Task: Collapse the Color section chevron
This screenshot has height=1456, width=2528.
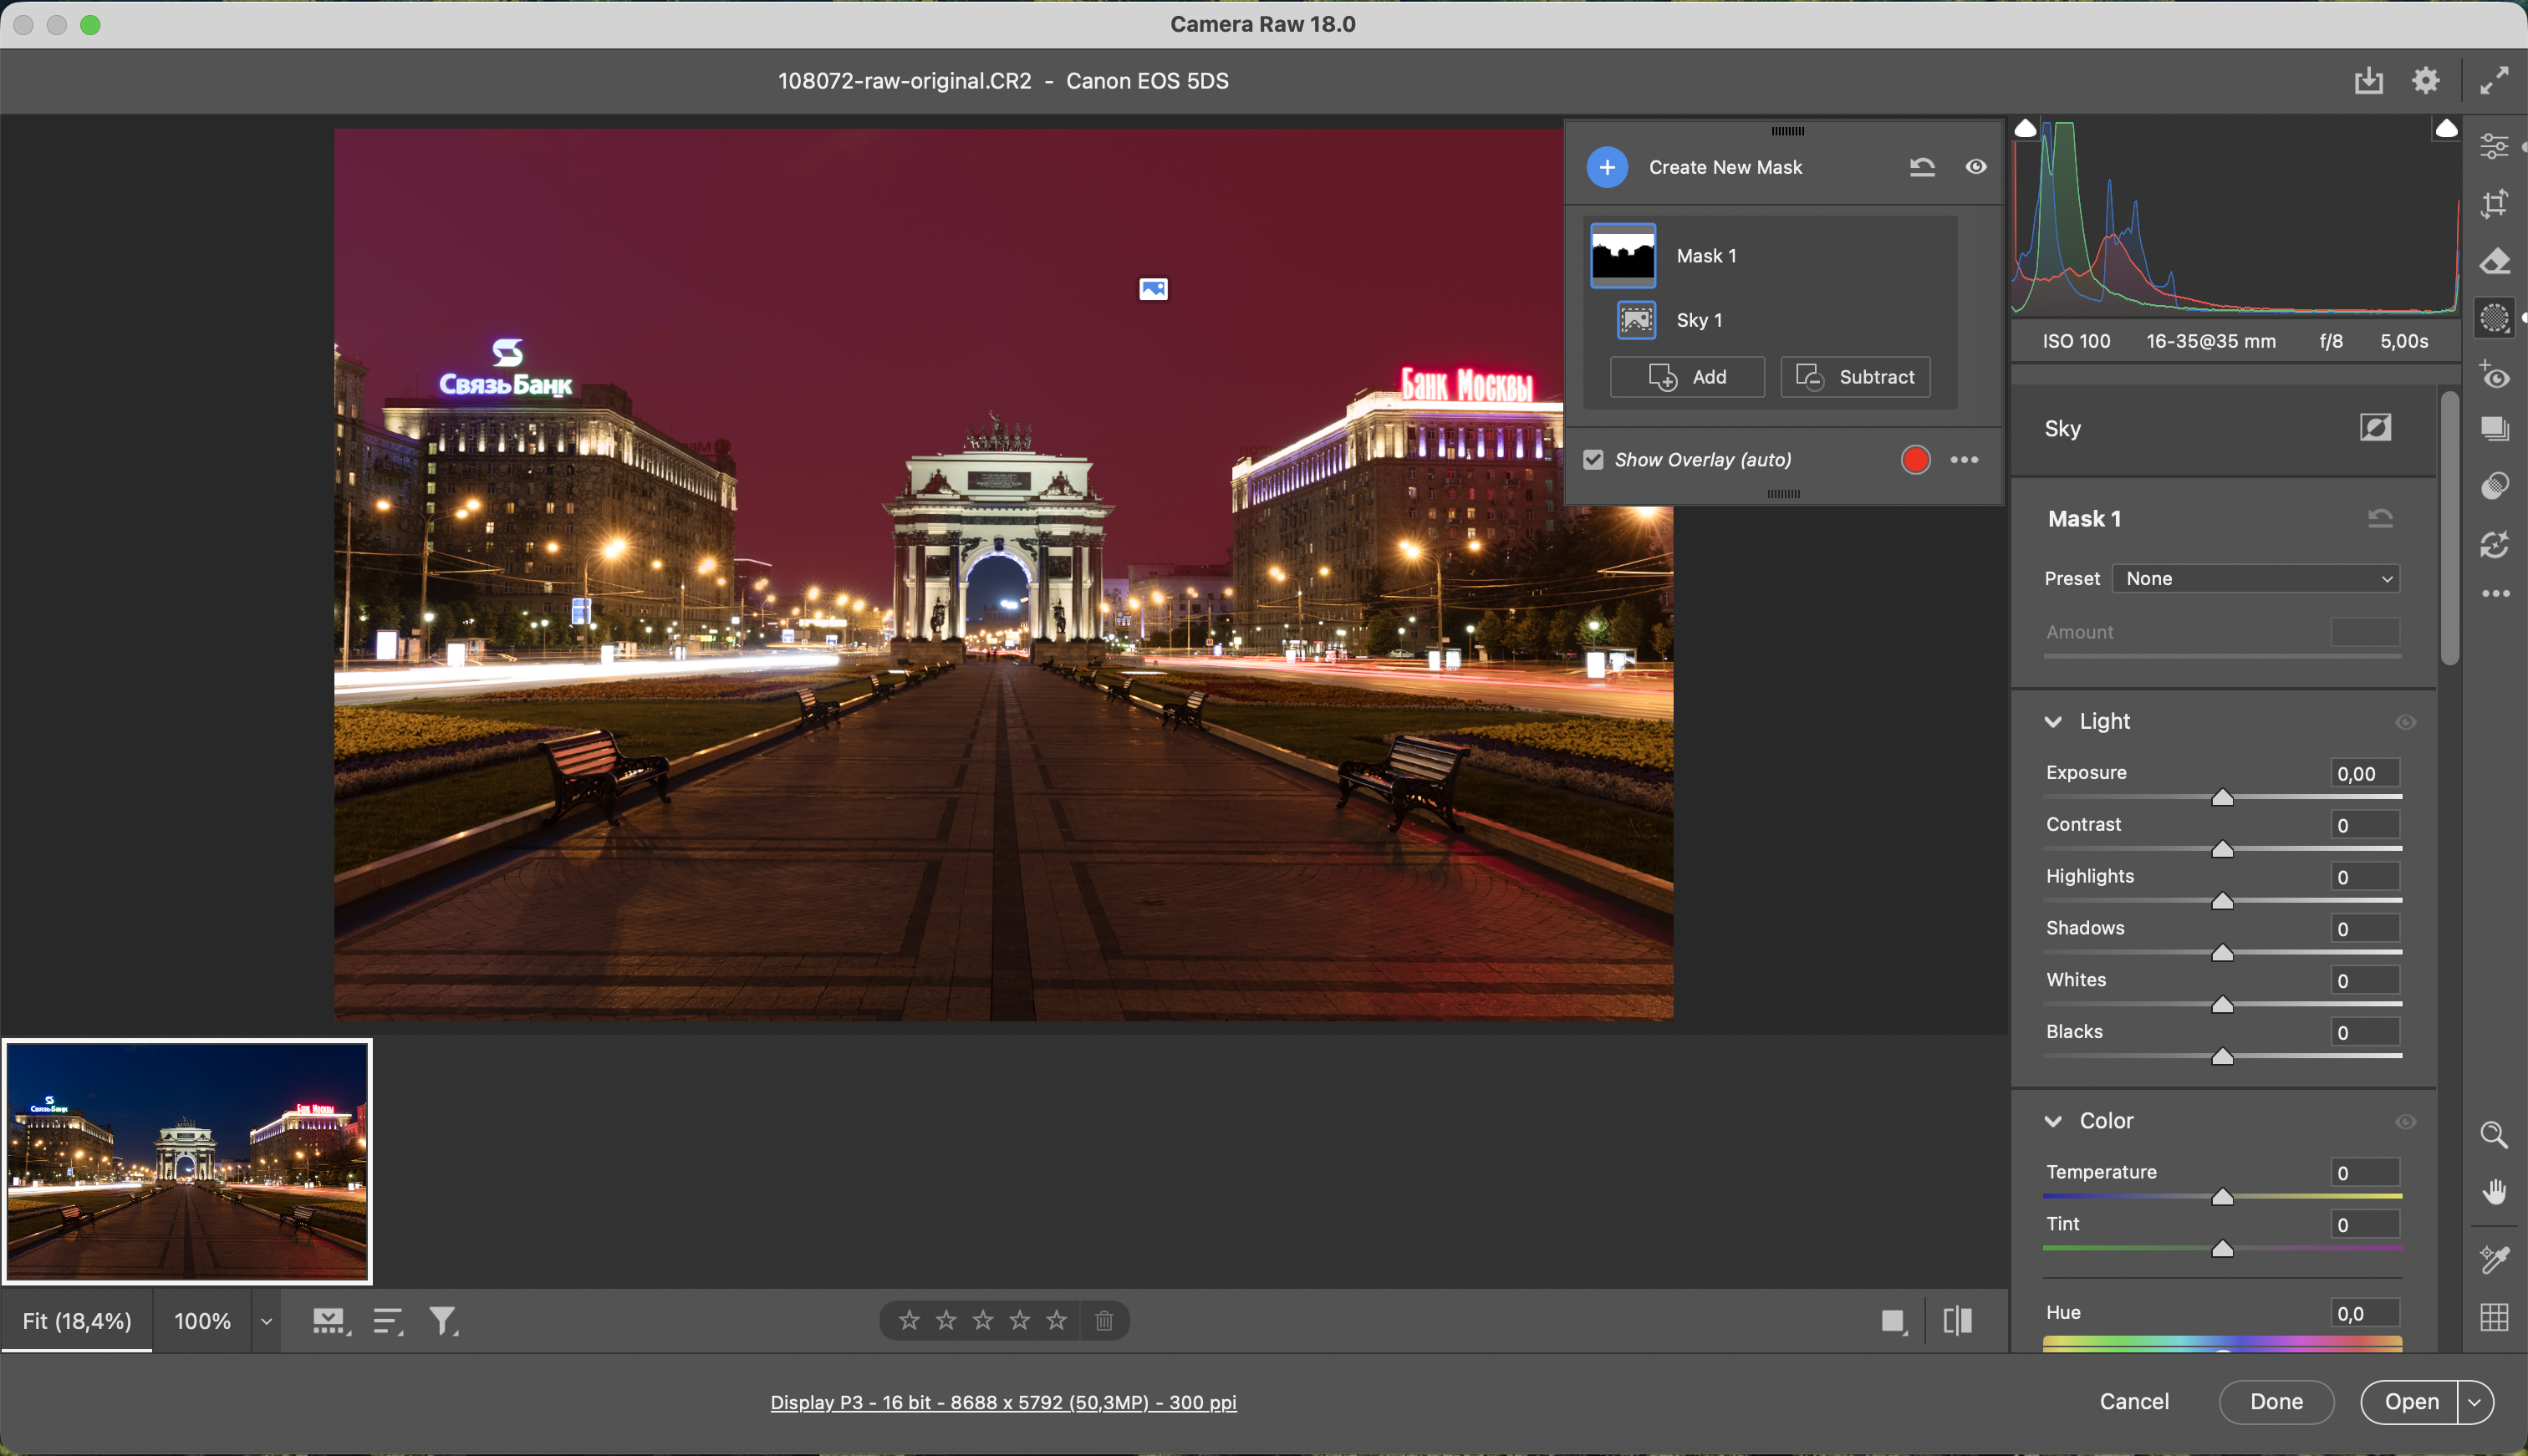Action: point(2053,1121)
